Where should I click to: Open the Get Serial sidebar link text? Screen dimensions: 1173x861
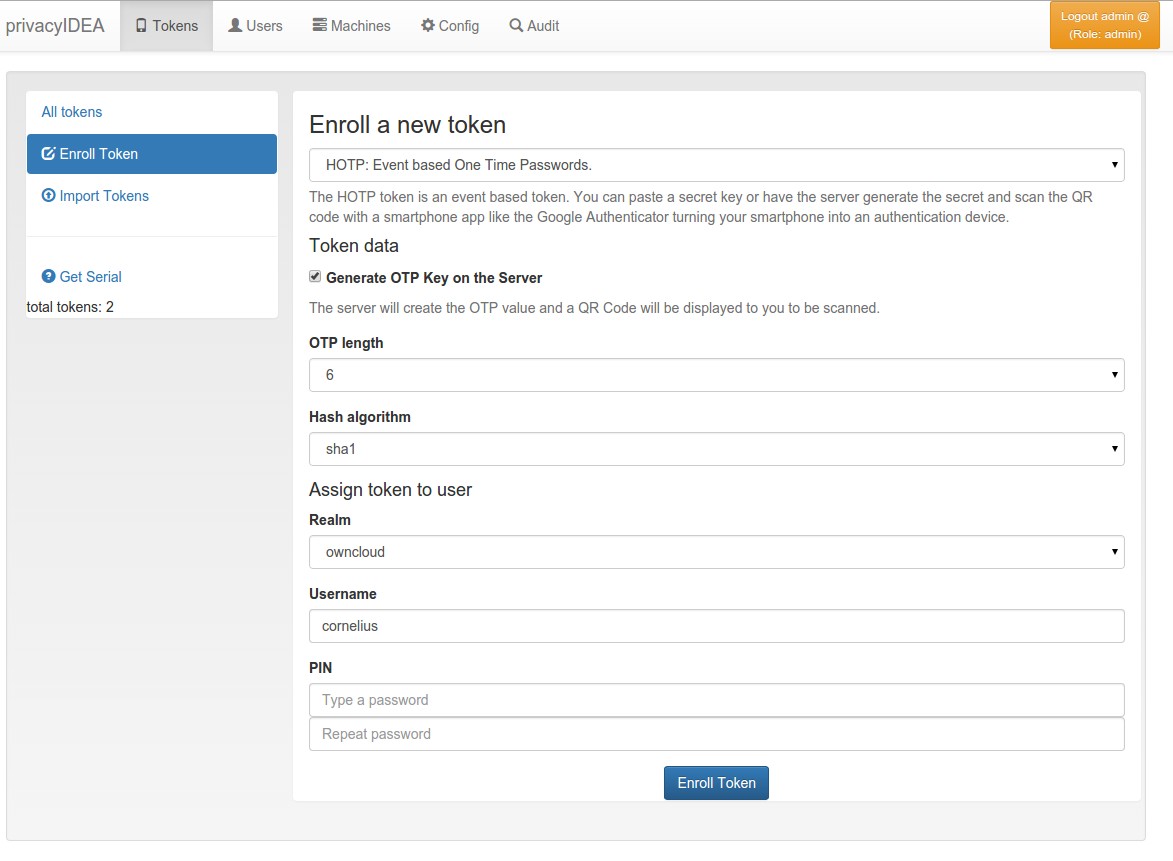point(91,276)
